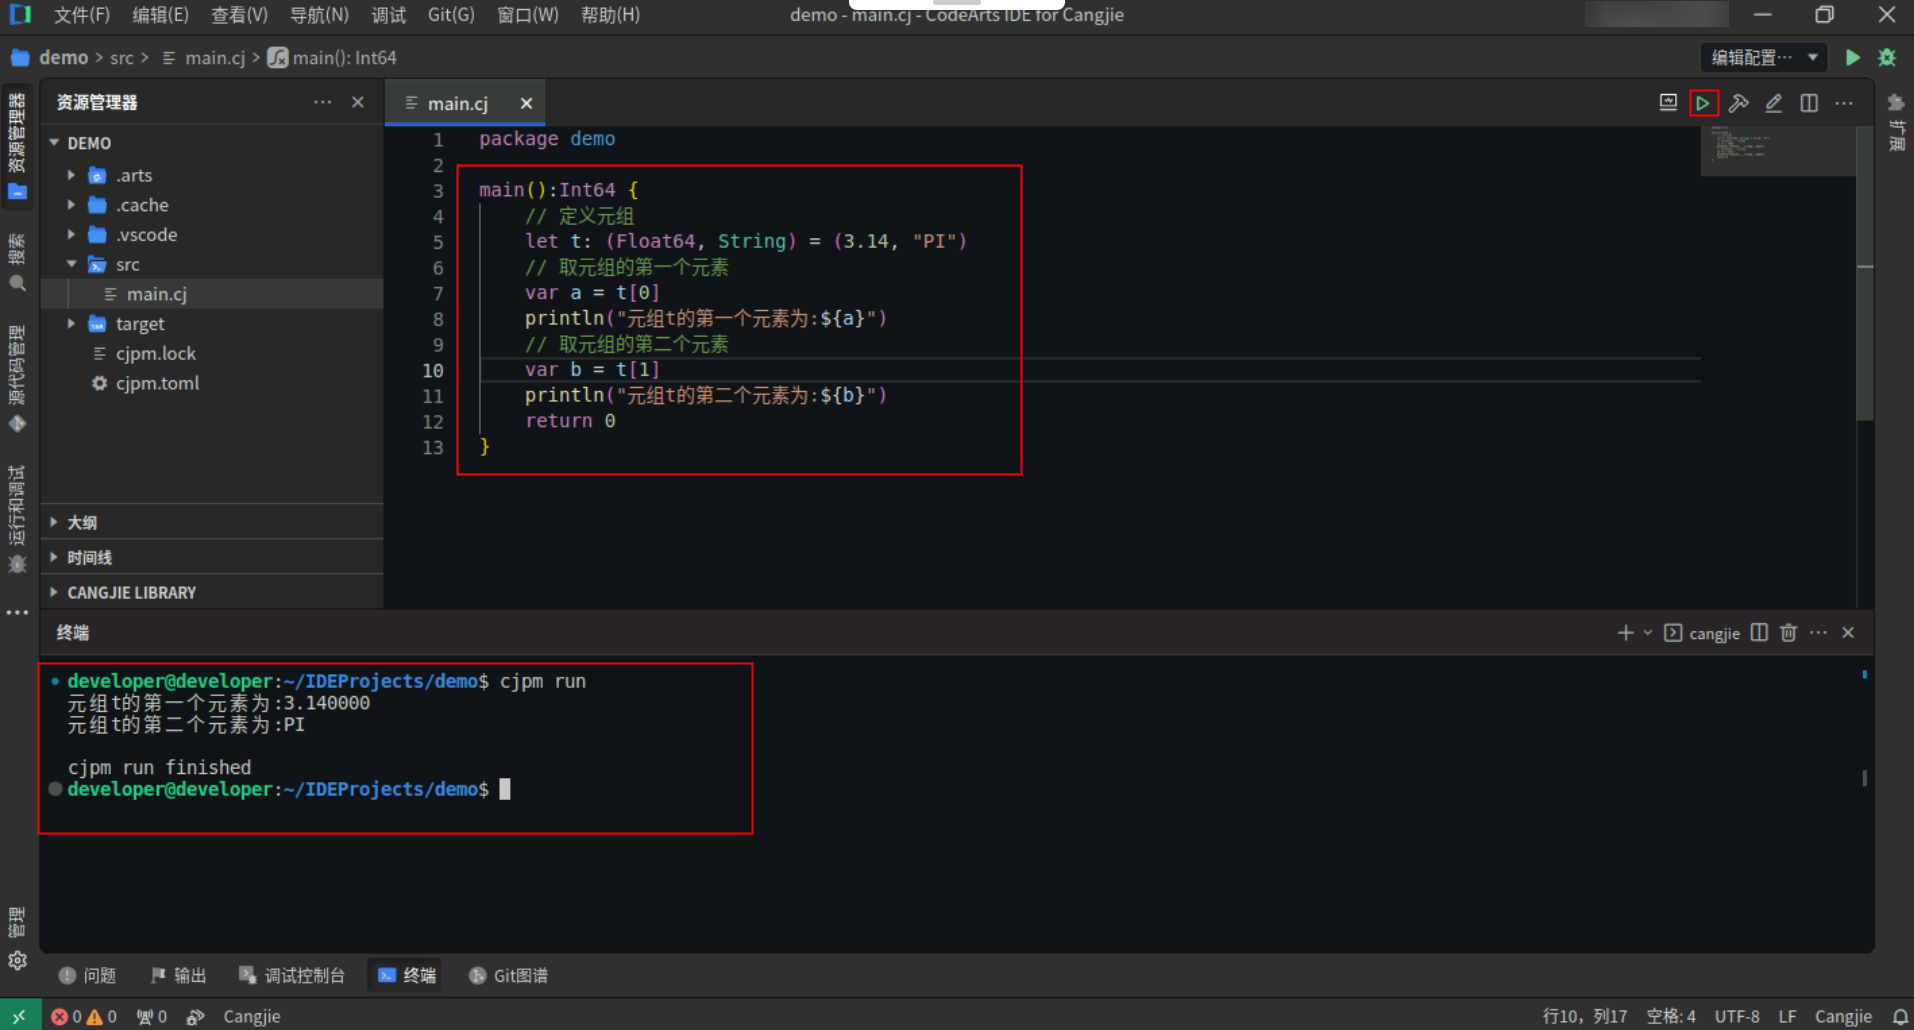1914x1030 pixels.
Task: Expand the .arts folder
Action: [x=71, y=175]
